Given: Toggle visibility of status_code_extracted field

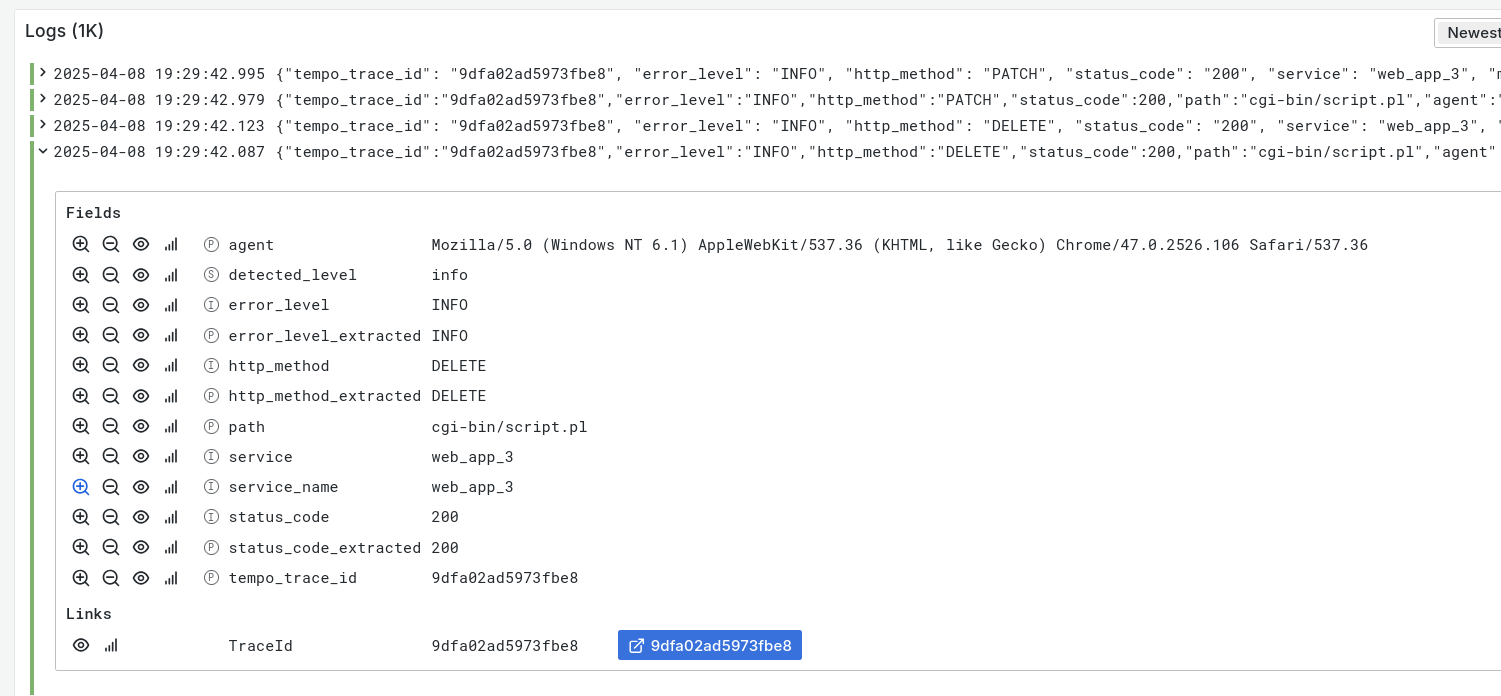Looking at the screenshot, I should tap(141, 547).
